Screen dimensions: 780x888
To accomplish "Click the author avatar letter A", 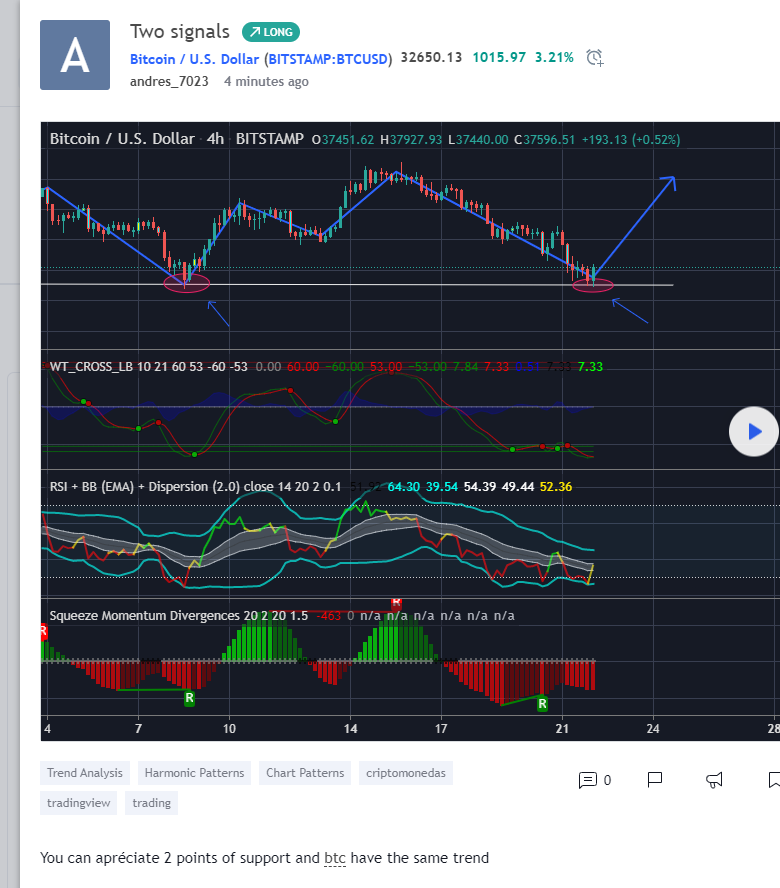I will (x=75, y=56).
